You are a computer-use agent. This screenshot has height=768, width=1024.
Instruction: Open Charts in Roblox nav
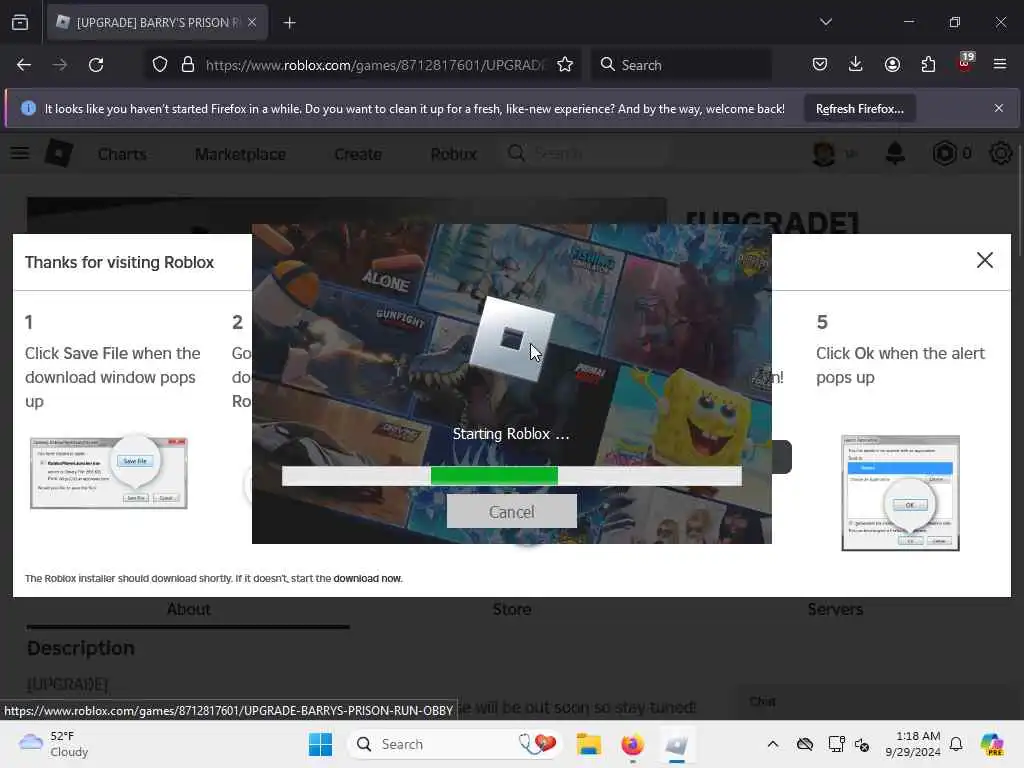[x=122, y=154]
